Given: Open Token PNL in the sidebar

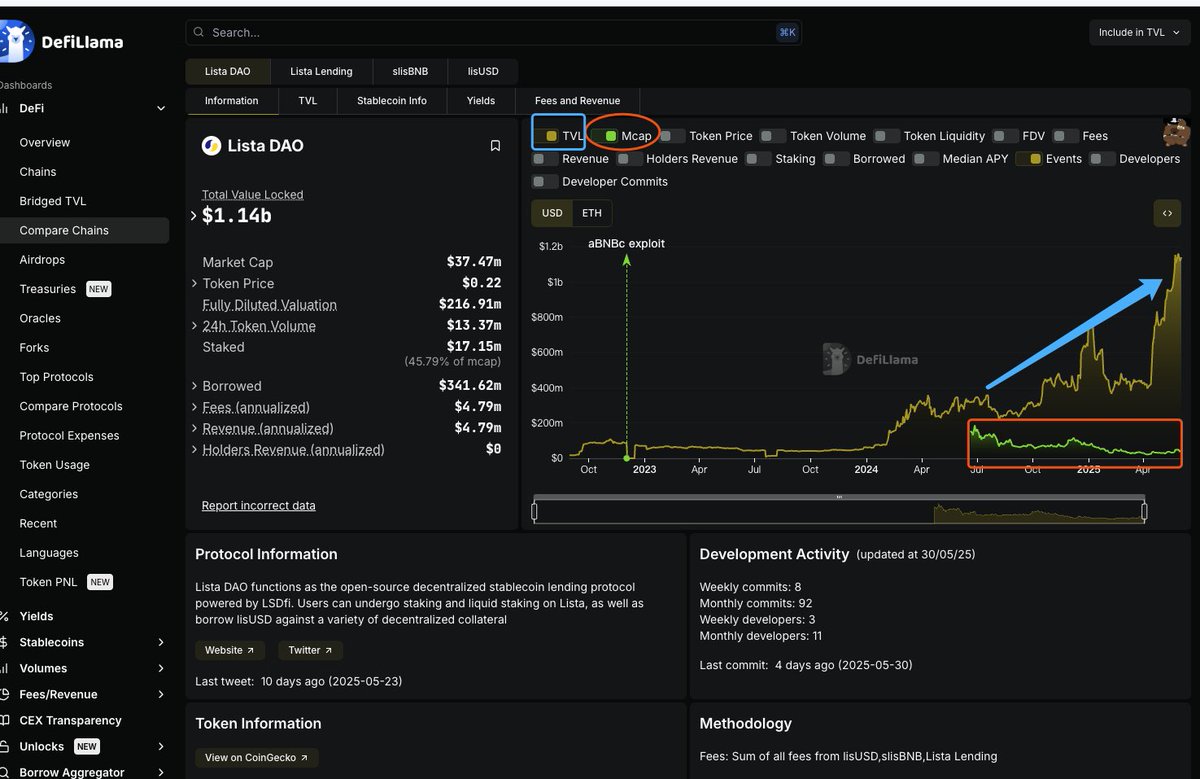Looking at the screenshot, I should click(x=49, y=582).
